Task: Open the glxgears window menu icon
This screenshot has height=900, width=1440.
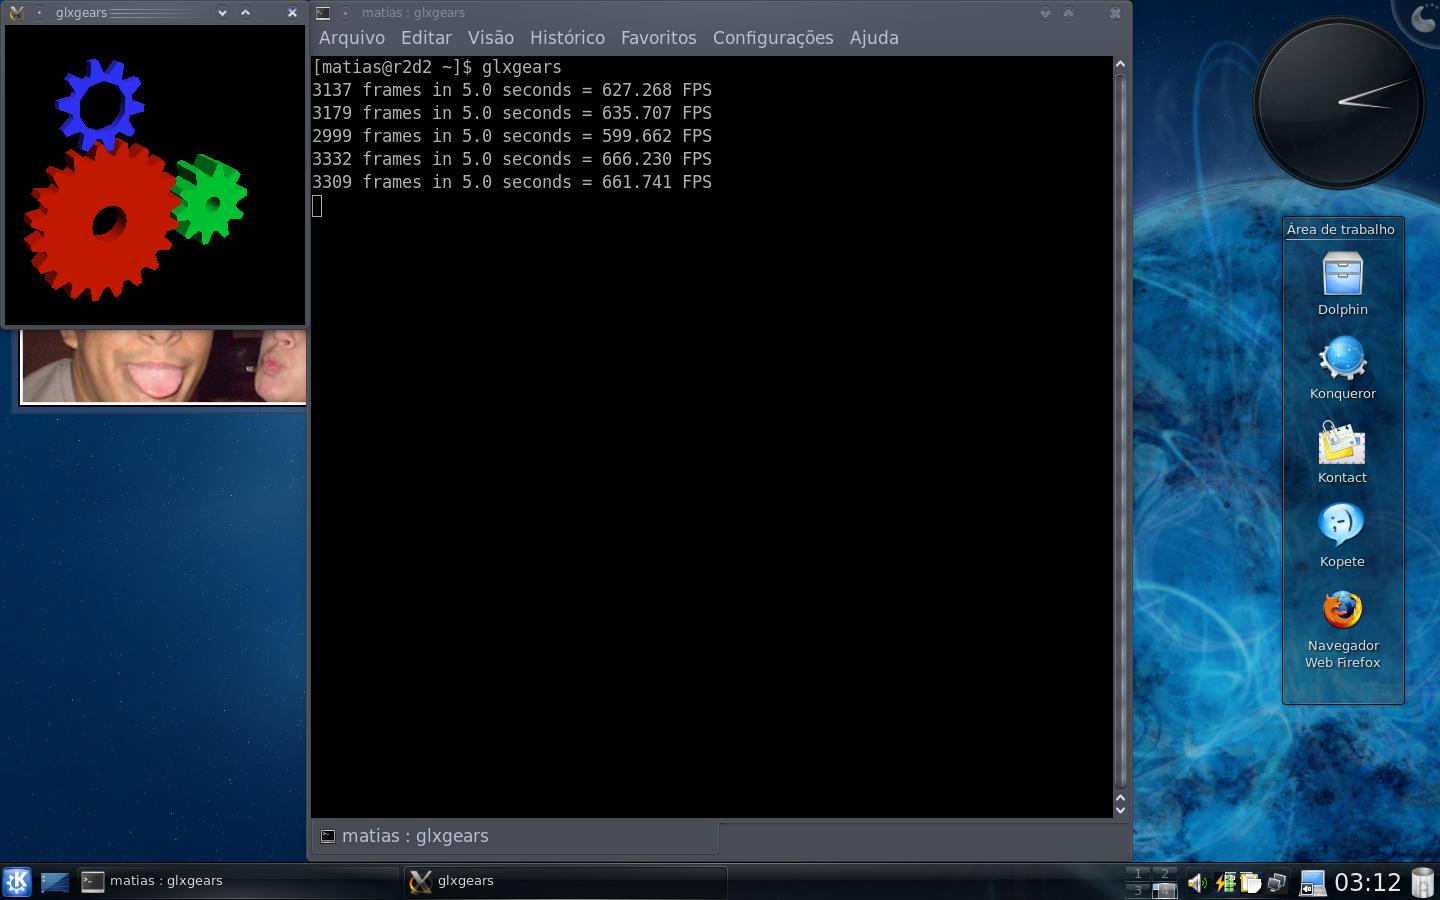Action: [16, 13]
